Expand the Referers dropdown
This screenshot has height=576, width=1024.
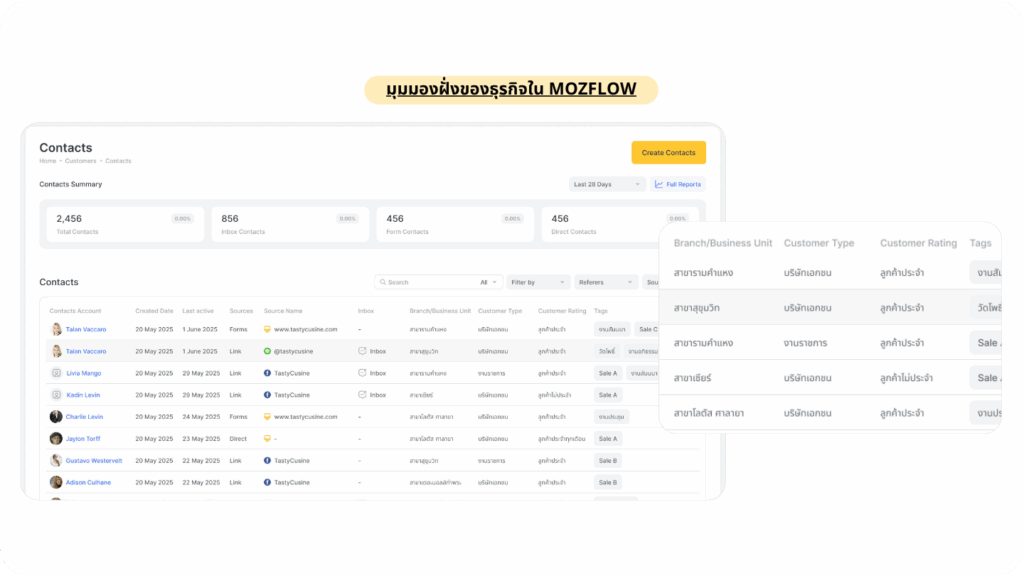(x=606, y=282)
